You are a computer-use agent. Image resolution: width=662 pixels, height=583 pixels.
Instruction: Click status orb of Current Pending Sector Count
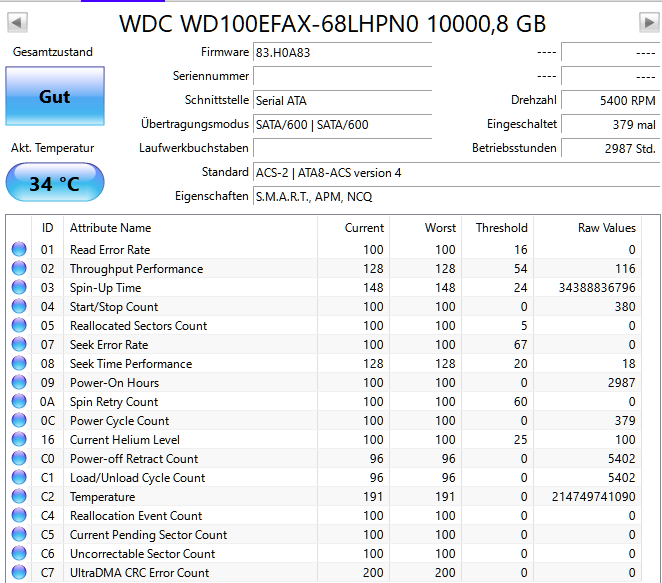pyautogui.click(x=19, y=534)
